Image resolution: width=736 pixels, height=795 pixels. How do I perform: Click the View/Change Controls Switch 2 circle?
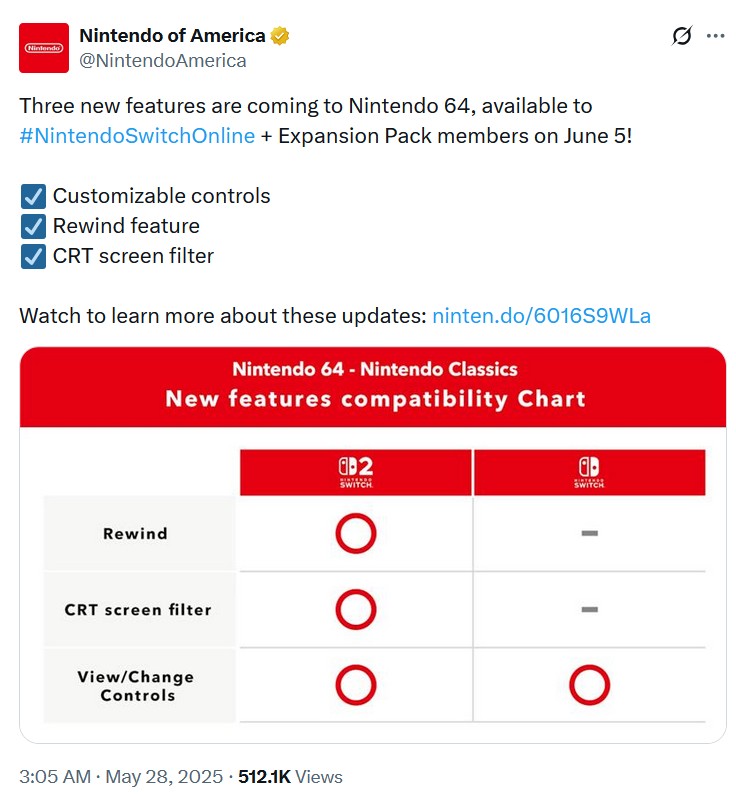pyautogui.click(x=355, y=685)
